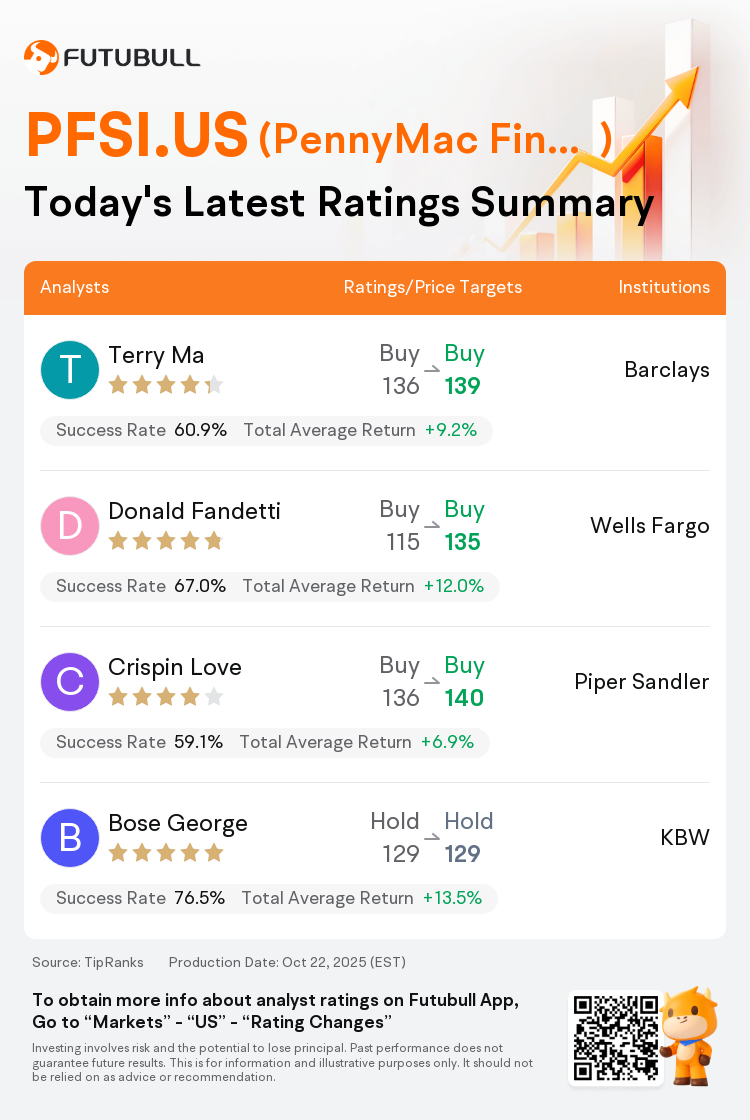Click Crispin Love's purple avatar icon
The image size is (750, 1120).
[x=70, y=682]
